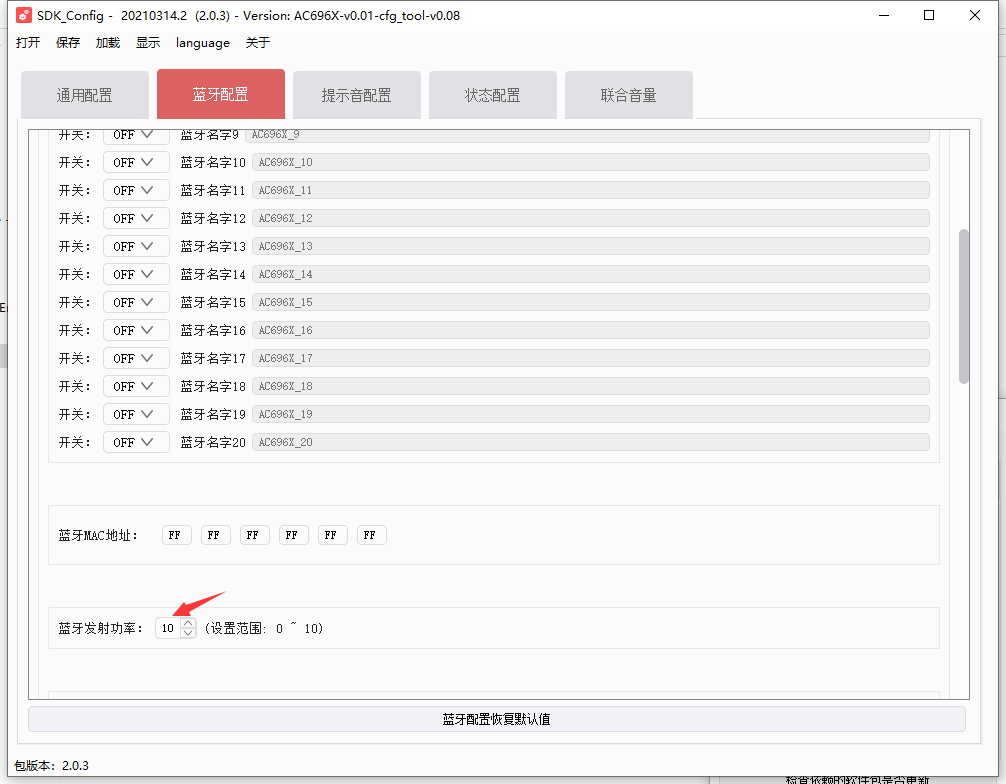Viewport: 1006px width, 784px height.
Task: Click the 保存 menu item
Action: pyautogui.click(x=67, y=42)
